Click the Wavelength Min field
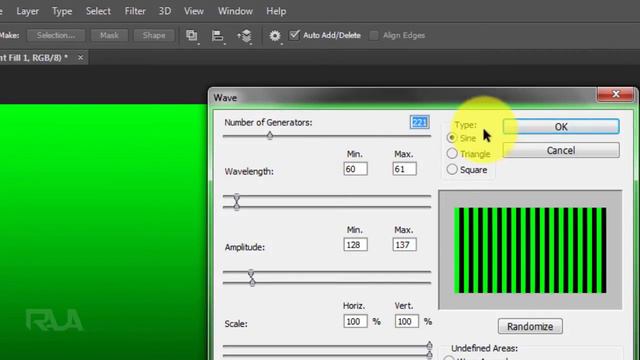 355,169
